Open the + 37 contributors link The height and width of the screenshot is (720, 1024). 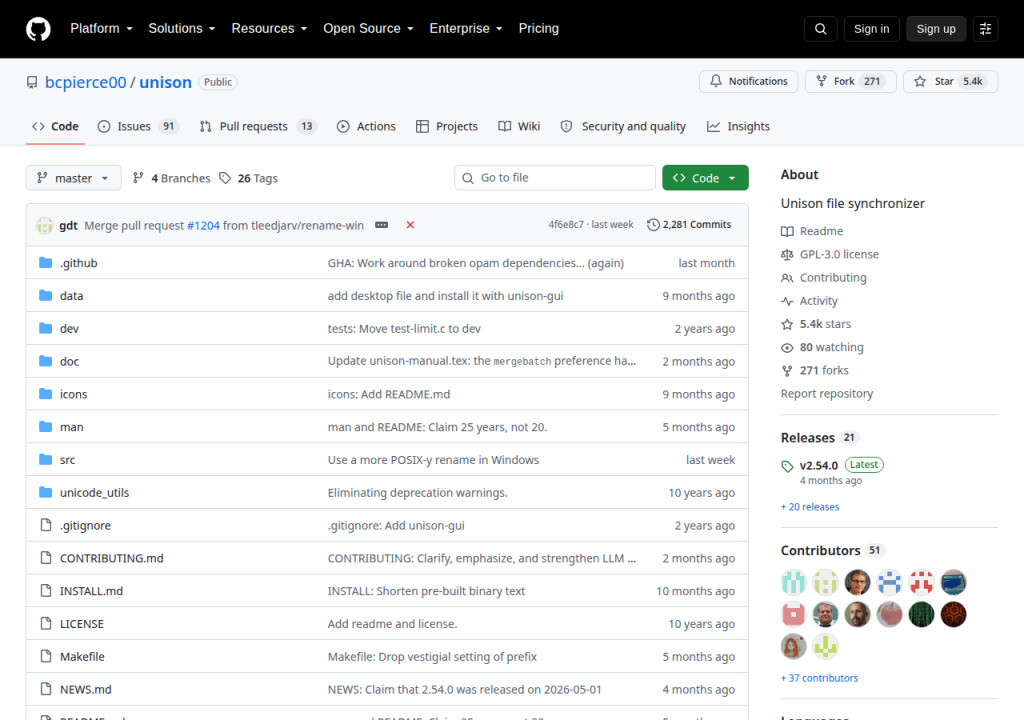tap(819, 678)
